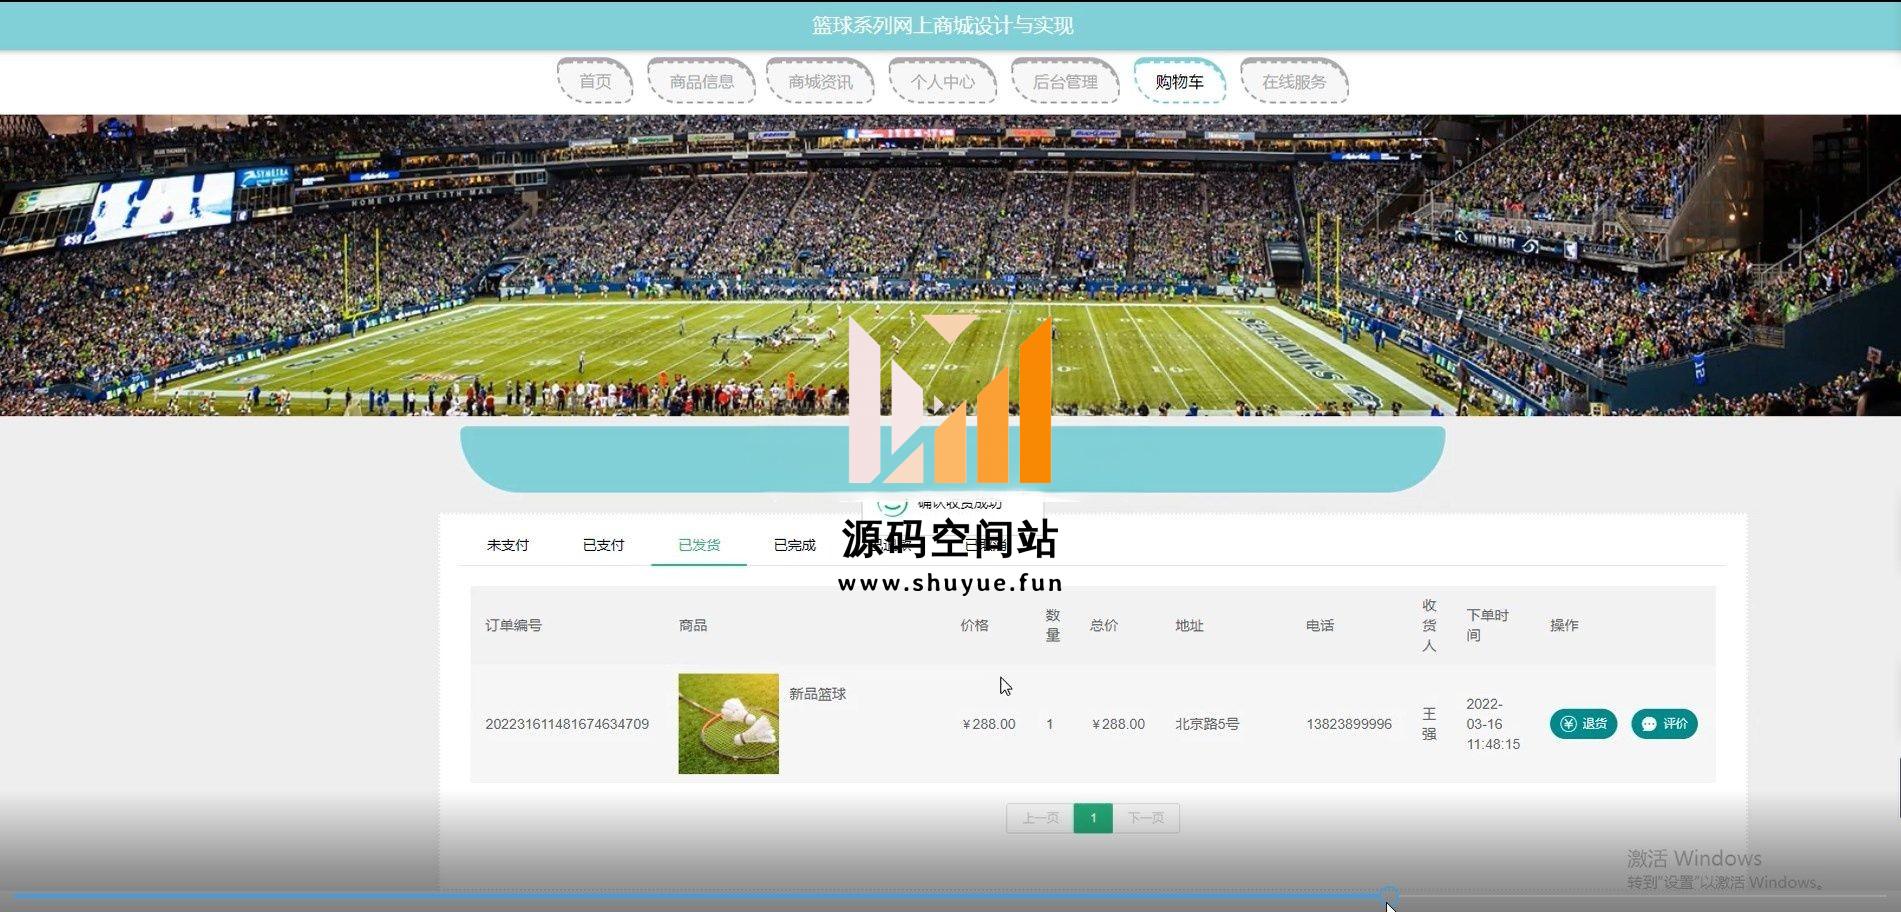Screen dimensions: 1901x912
Task: Open 个人中心 menu item
Action: [x=942, y=81]
